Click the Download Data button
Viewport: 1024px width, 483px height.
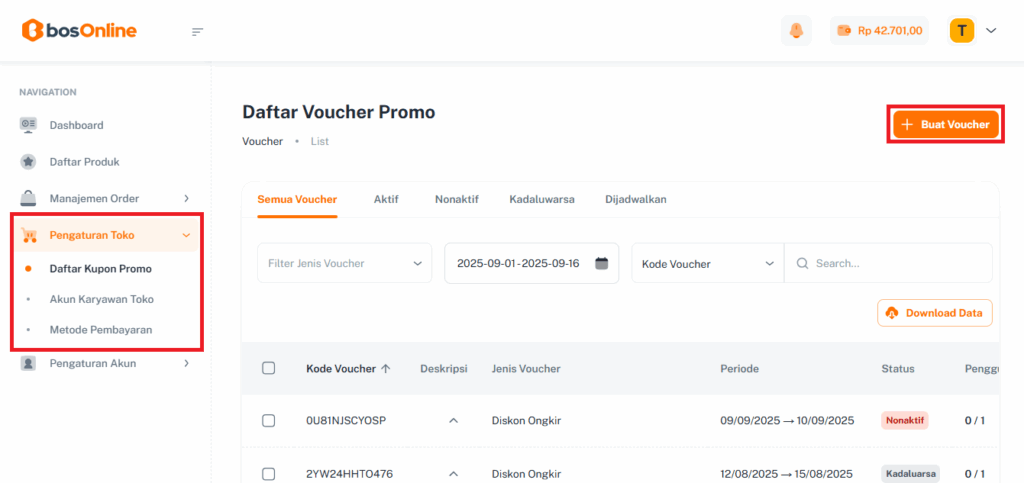[x=935, y=313]
